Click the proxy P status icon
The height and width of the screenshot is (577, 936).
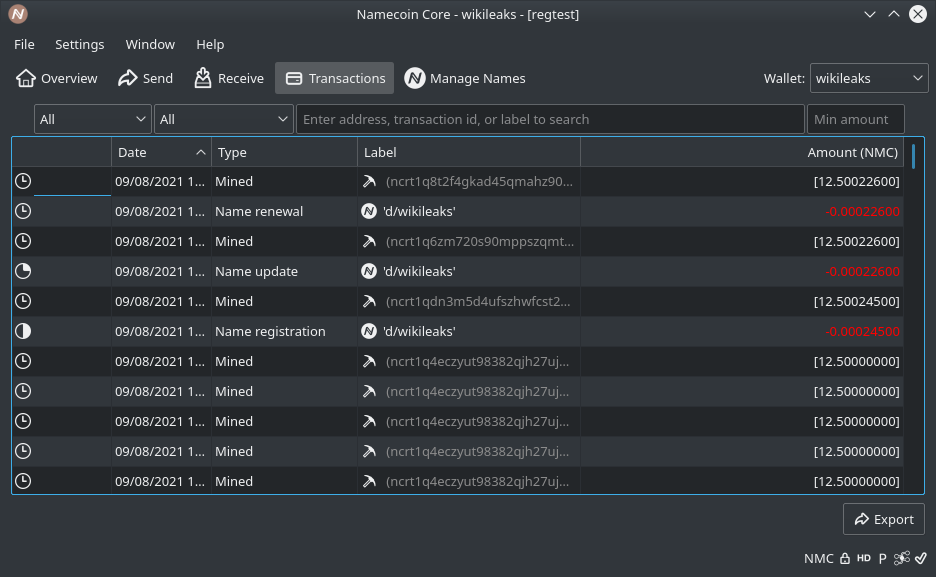click(881, 558)
